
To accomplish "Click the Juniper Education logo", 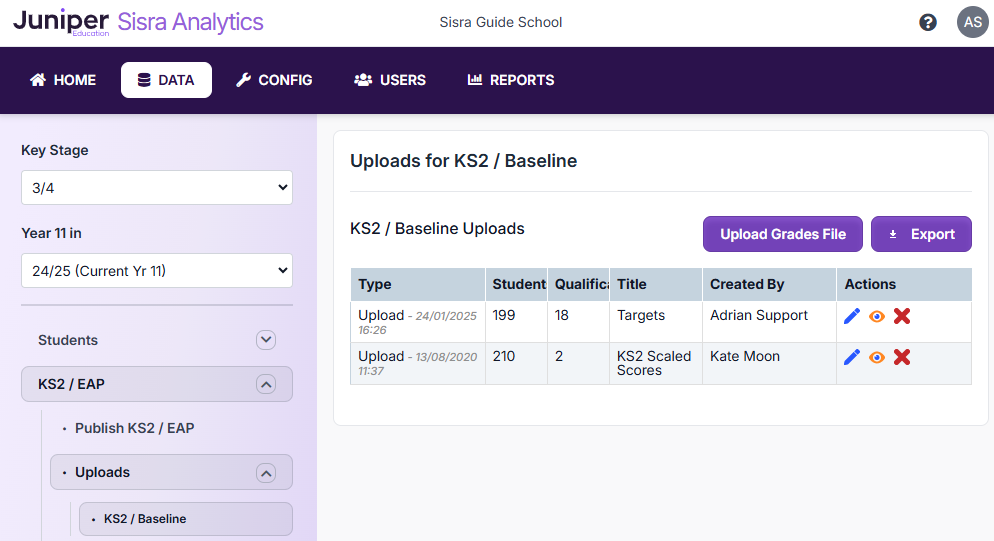I will (61, 22).
